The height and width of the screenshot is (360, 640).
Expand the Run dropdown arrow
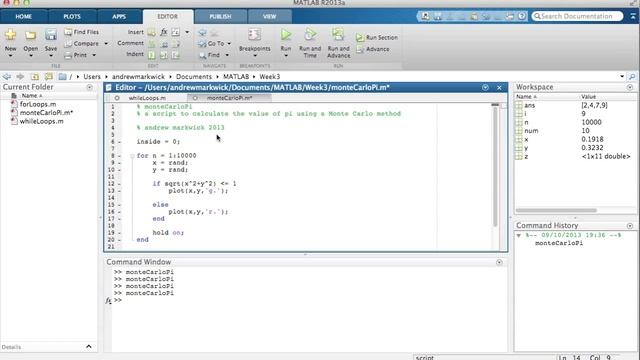[x=286, y=56]
